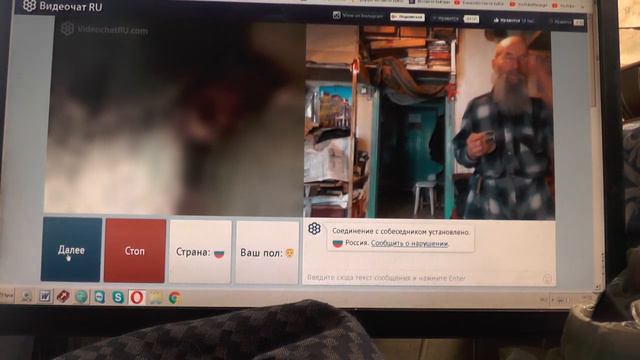
Task: Click the Далее (Next) button
Action: click(71, 249)
